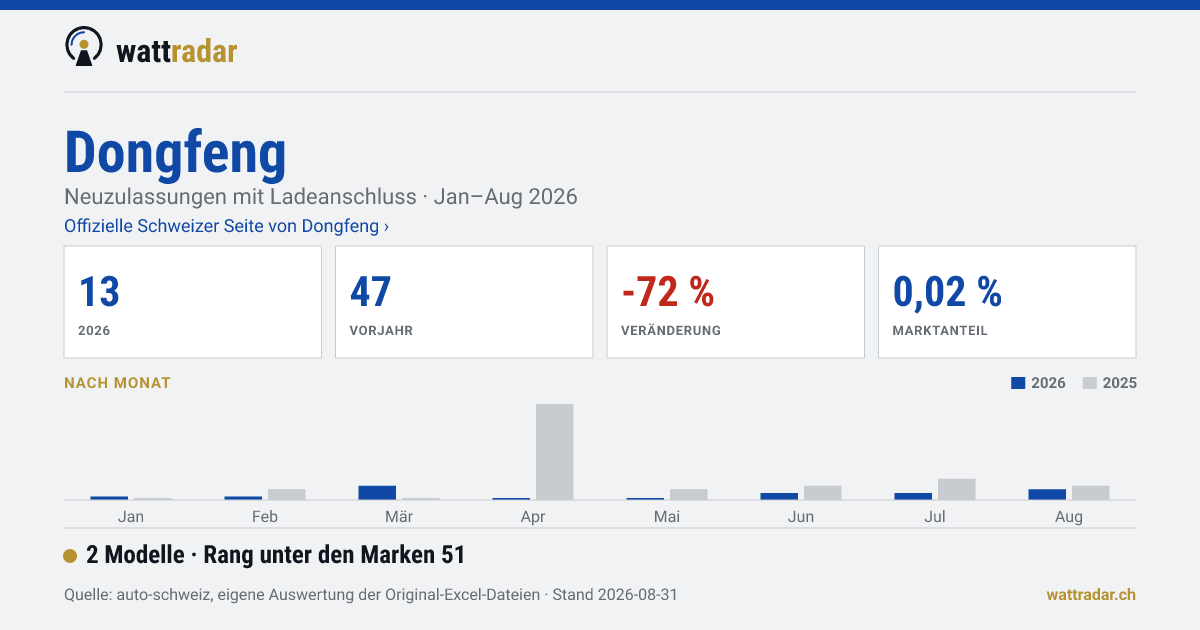Click the wattradar brand name text
Image resolution: width=1200 pixels, height=630 pixels.
point(176,50)
